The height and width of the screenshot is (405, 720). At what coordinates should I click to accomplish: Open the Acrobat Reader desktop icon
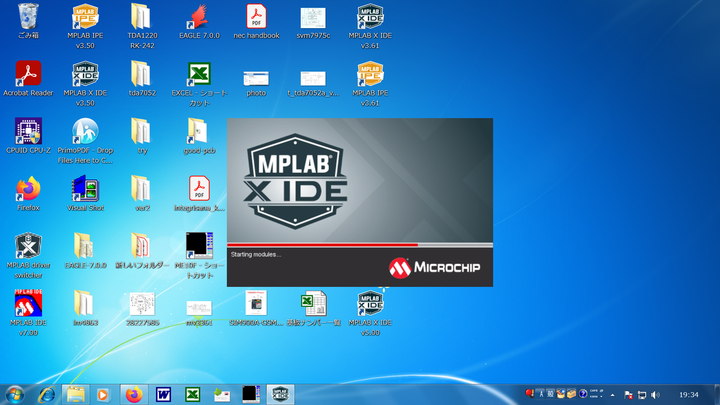[x=28, y=74]
